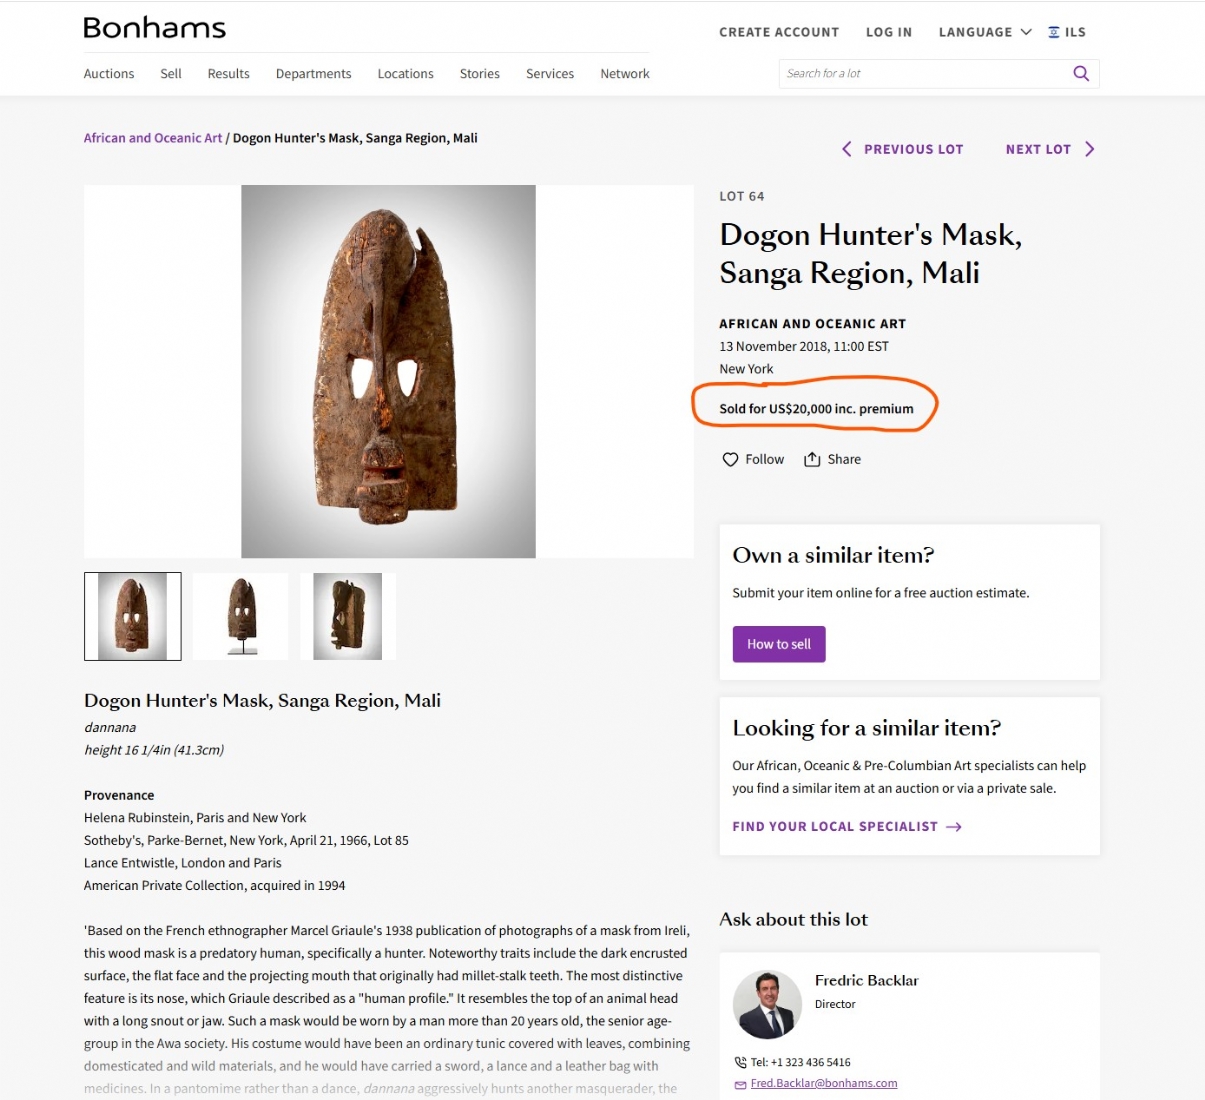Select the third side-view mask thumbnail
Image resolution: width=1205 pixels, height=1100 pixels.
tap(348, 616)
